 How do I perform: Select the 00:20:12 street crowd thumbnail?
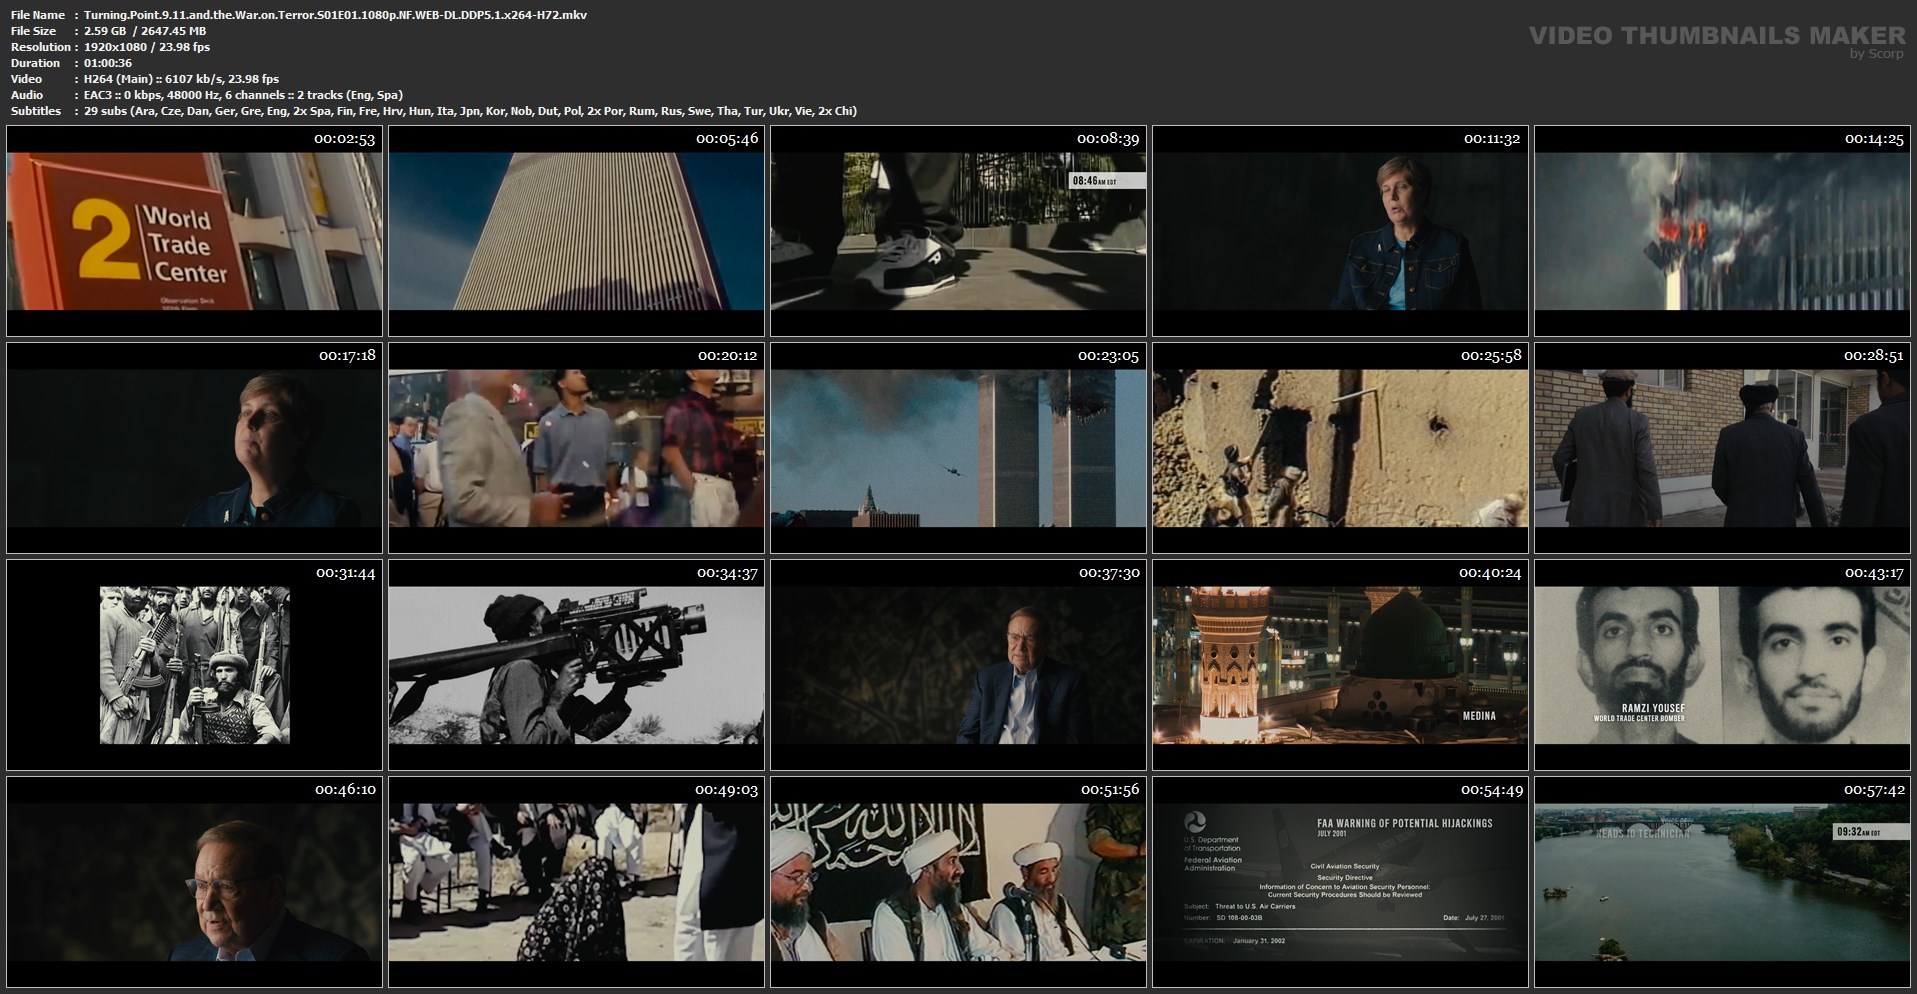(x=576, y=448)
